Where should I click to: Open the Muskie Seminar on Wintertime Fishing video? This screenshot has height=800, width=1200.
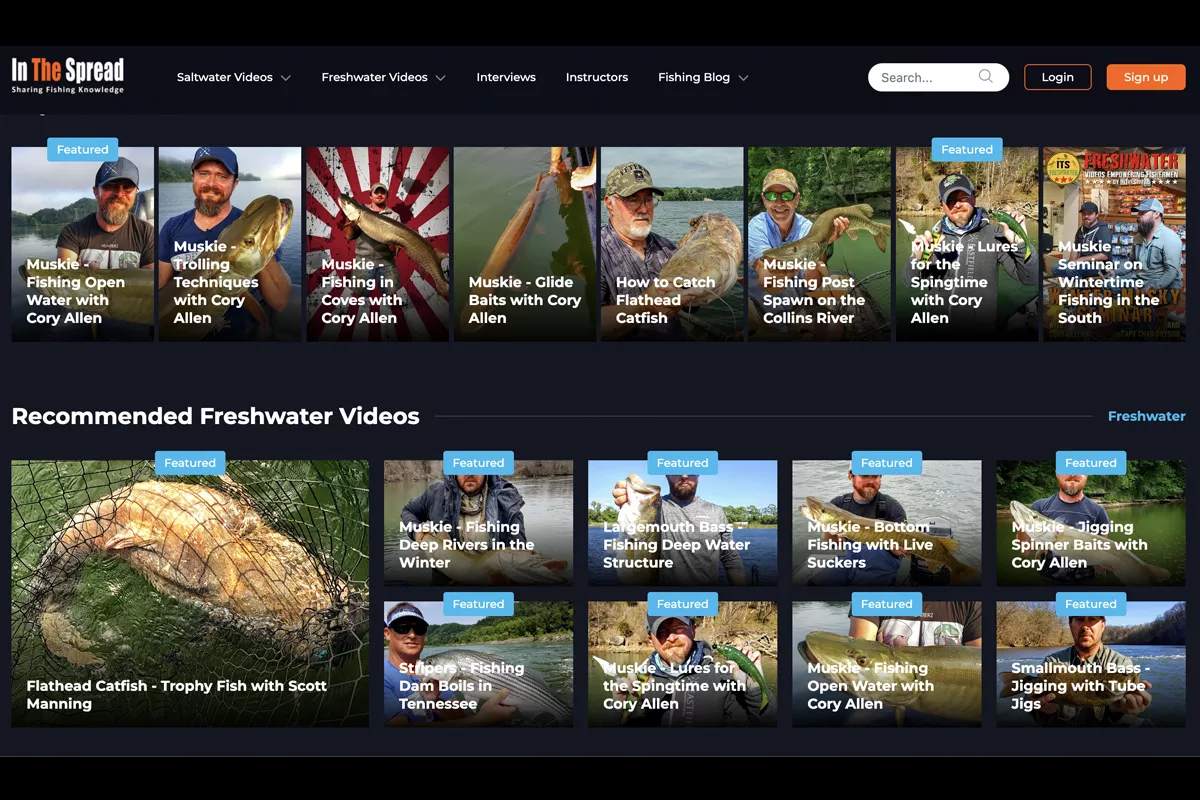1114,244
